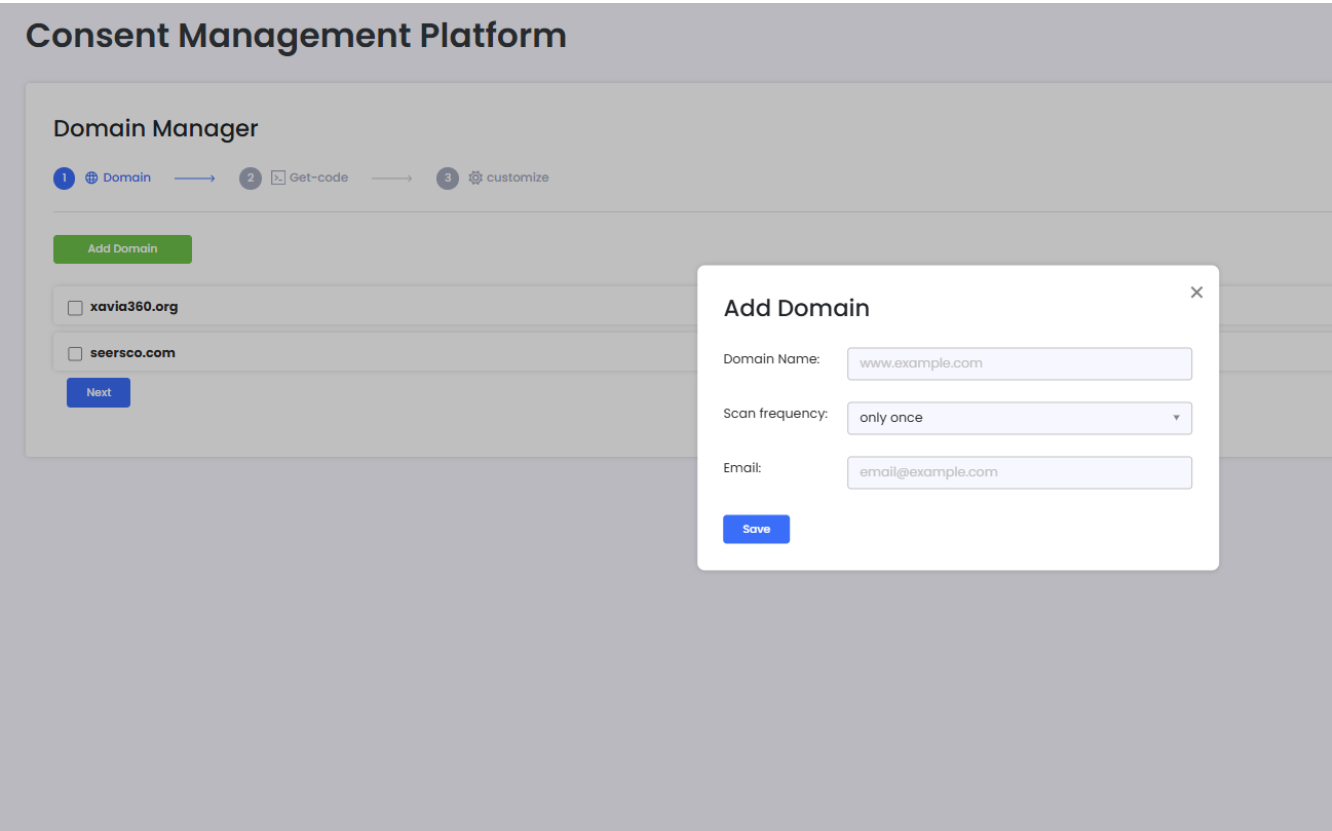The image size is (1332, 831).
Task: Click the blue Next button
Action: click(x=98, y=393)
